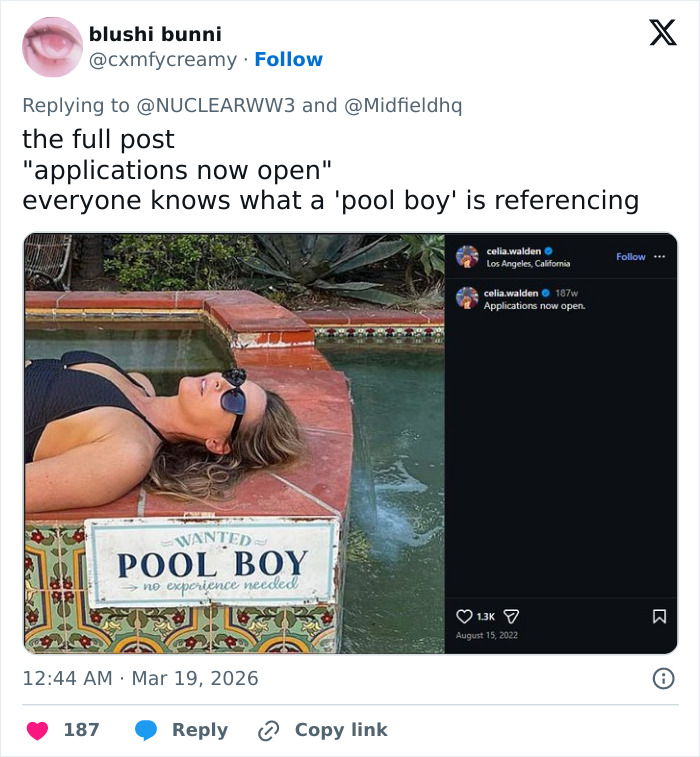Open the @cxmfycreamy handle link
The height and width of the screenshot is (757, 700).
165,60
